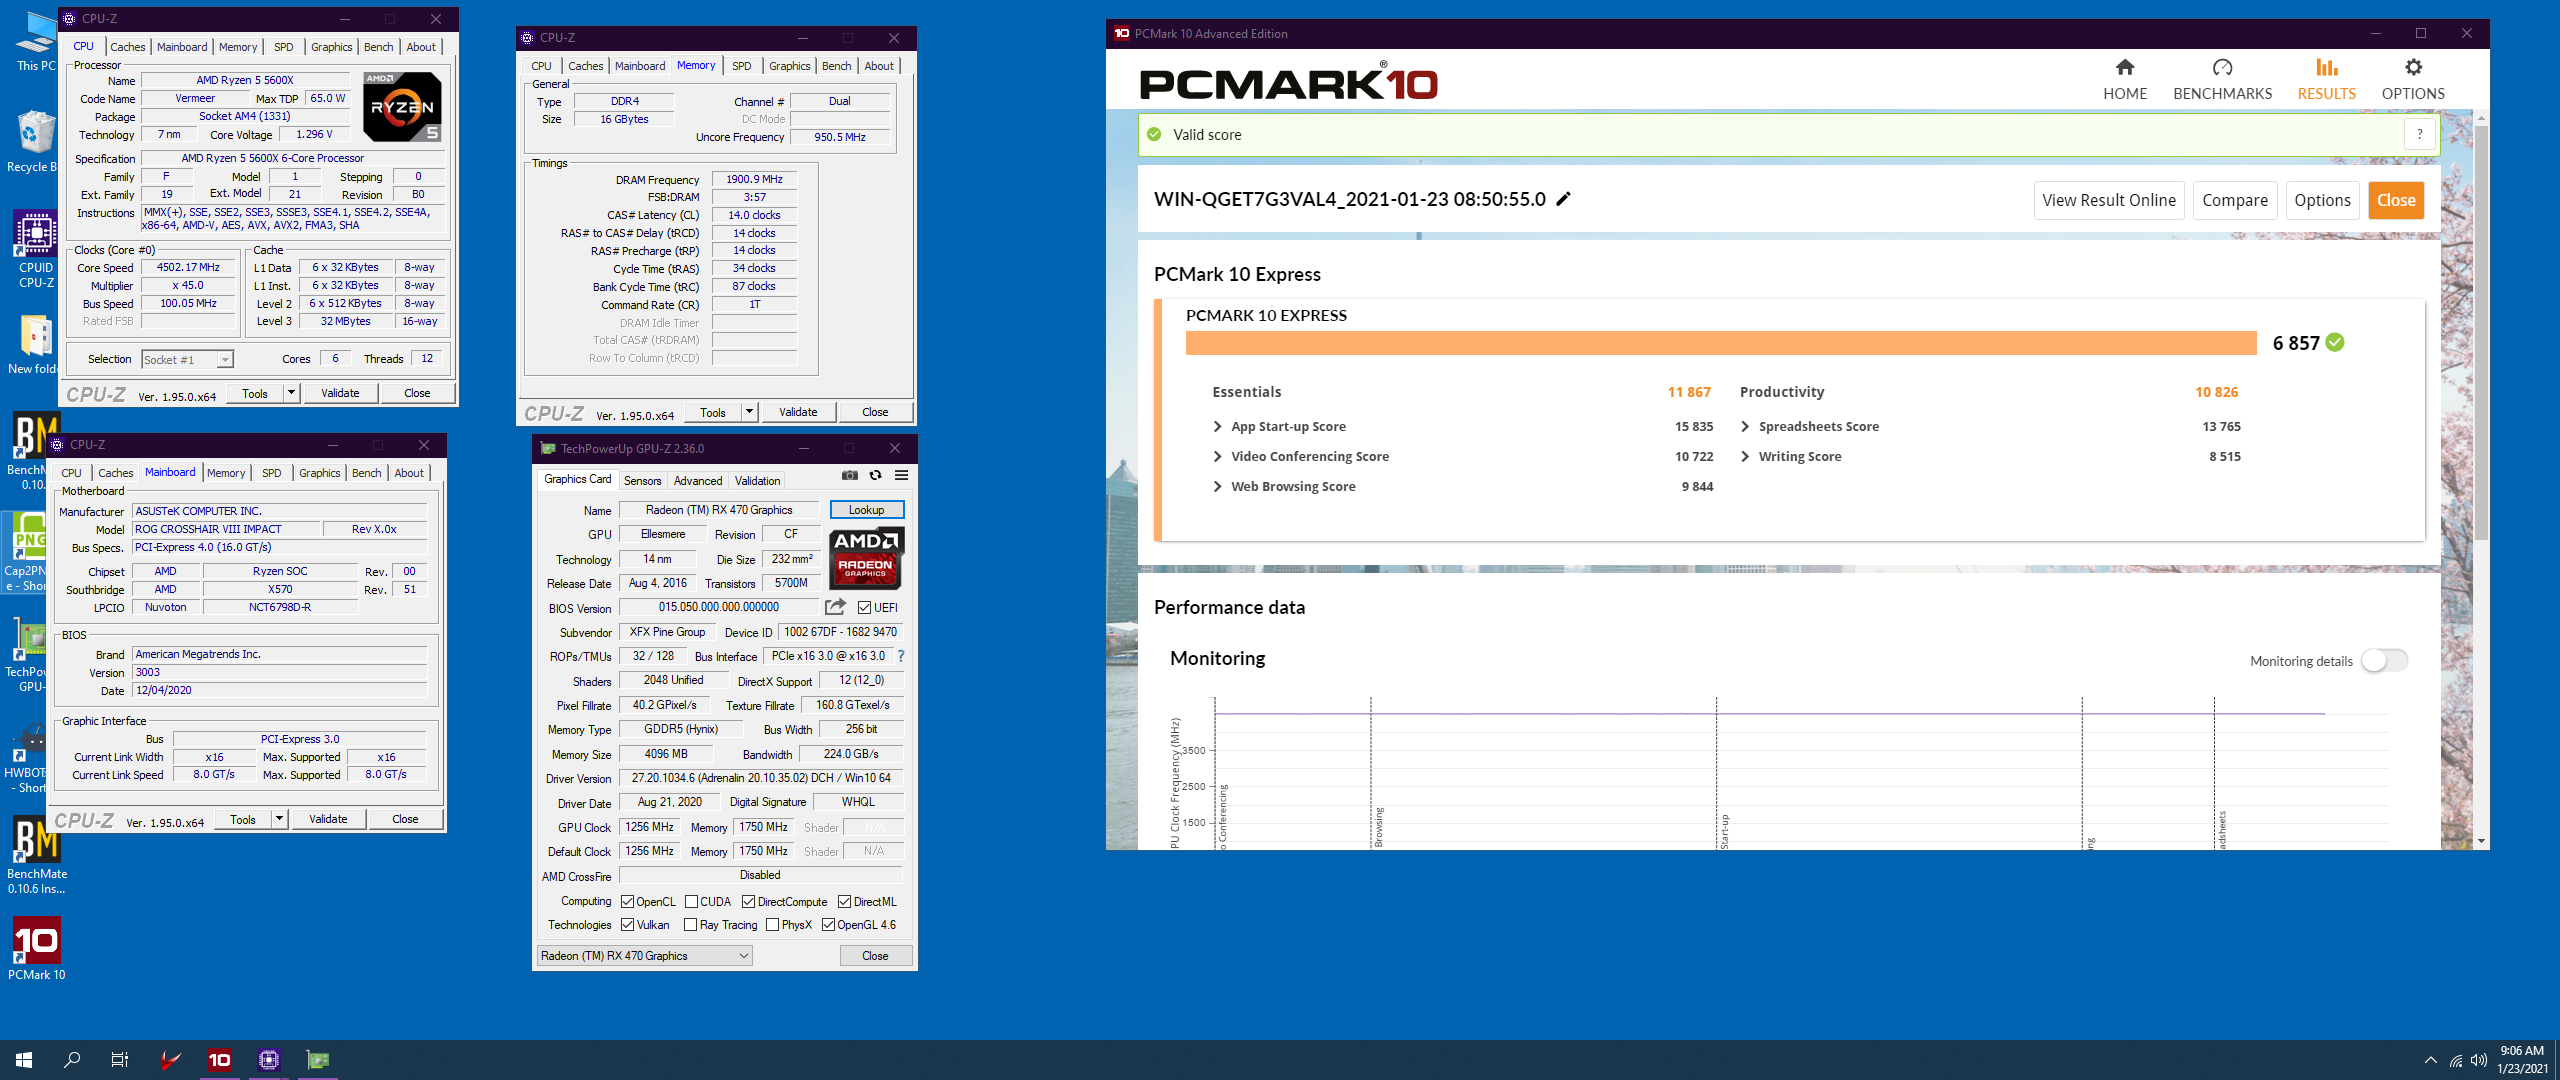Open the GPU-Z hamburger menu icon
The width and height of the screenshot is (2560, 1080).
902,476
